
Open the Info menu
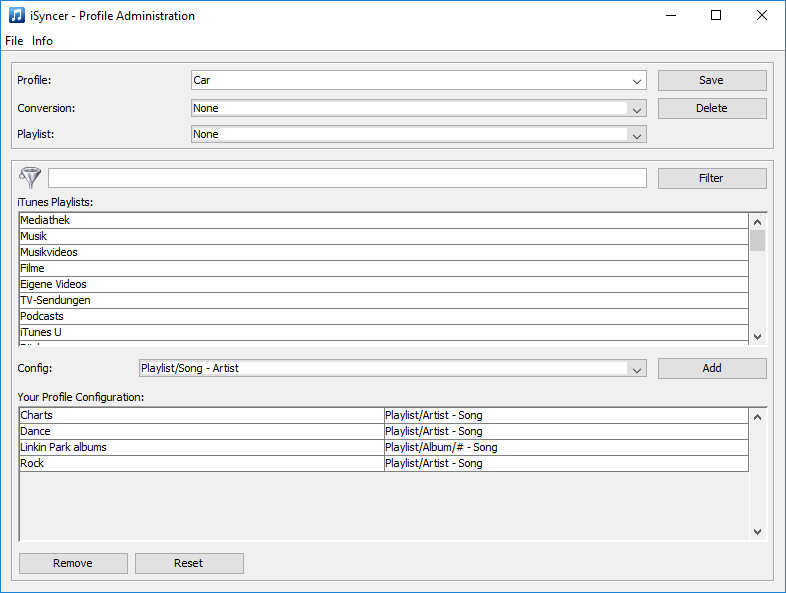pyautogui.click(x=42, y=41)
